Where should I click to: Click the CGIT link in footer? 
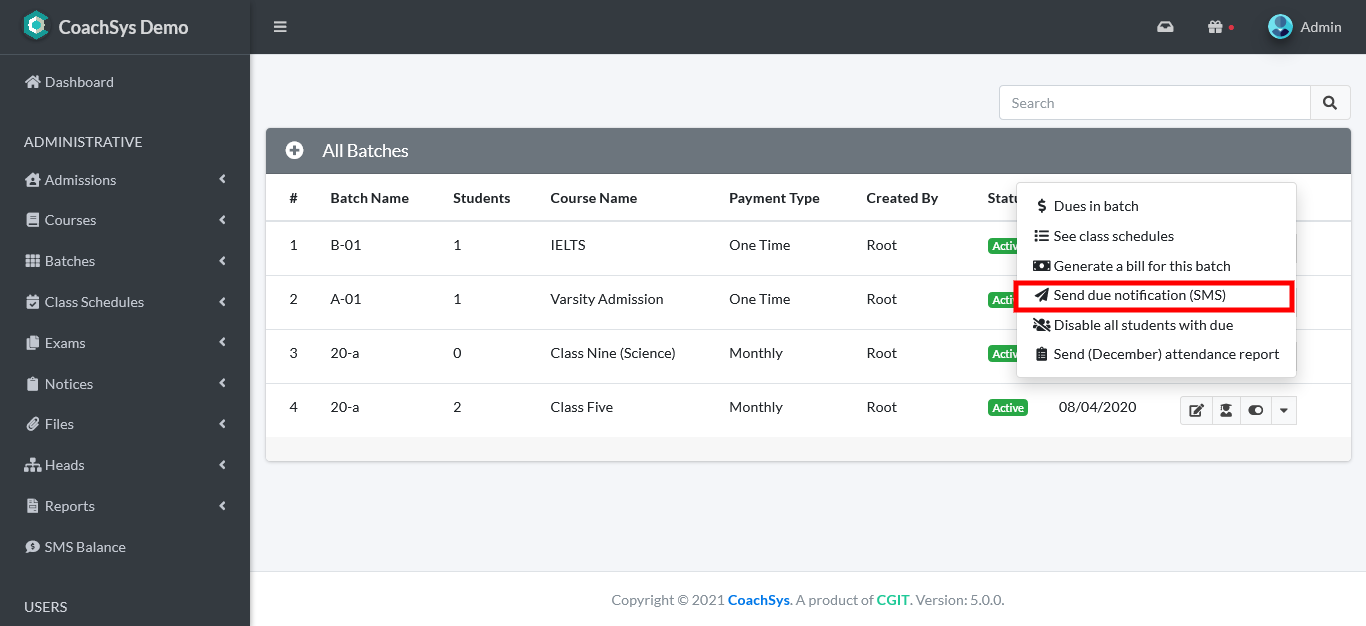[892, 600]
